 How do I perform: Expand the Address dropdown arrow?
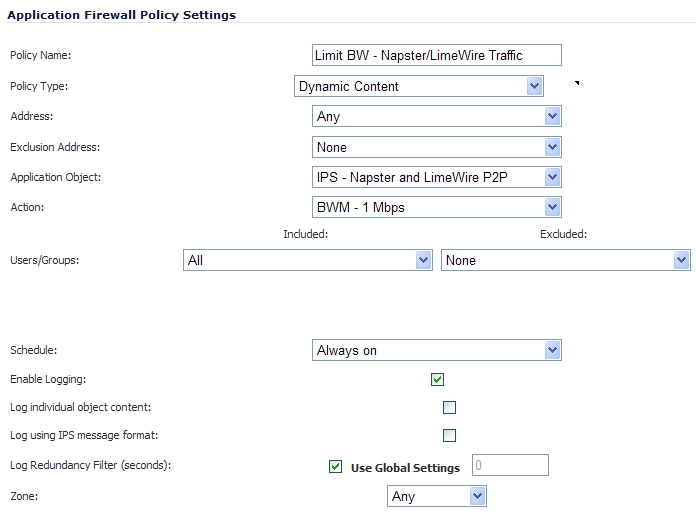click(x=552, y=116)
